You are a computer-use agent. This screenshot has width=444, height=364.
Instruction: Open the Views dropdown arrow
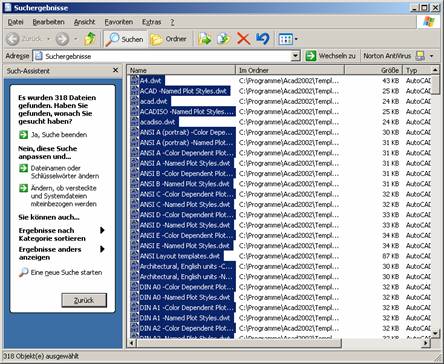pos(296,39)
